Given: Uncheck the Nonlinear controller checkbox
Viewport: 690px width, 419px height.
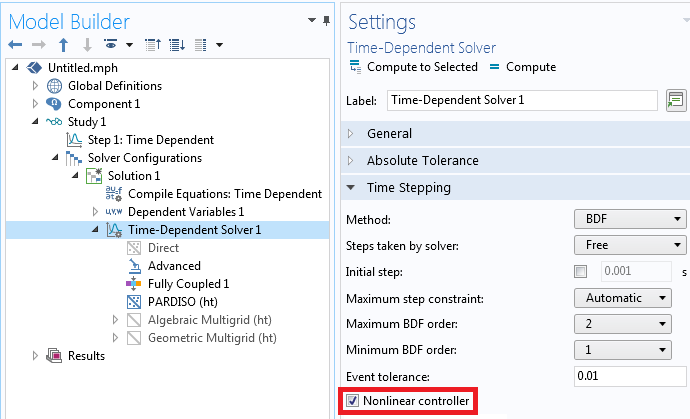Looking at the screenshot, I should [x=352, y=402].
